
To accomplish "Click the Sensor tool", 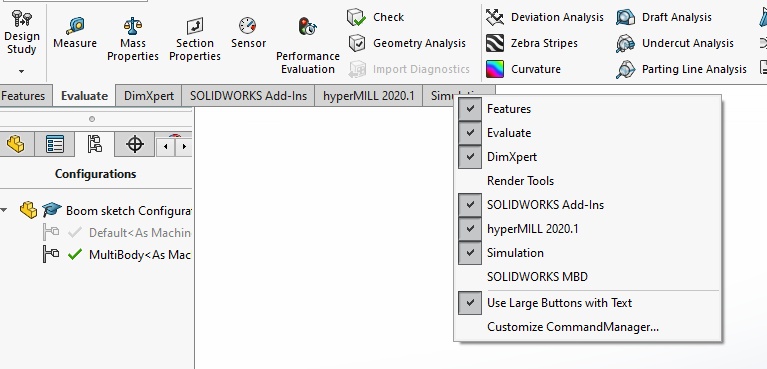I will 248,33.
